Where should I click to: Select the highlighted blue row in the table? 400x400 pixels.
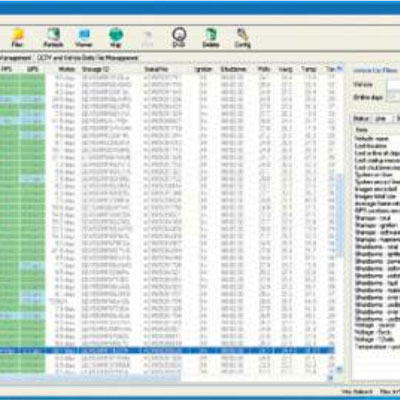[x=167, y=351]
